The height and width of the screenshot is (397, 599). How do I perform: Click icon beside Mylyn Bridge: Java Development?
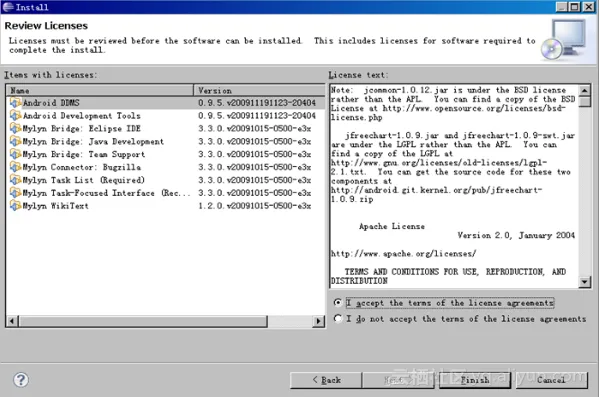[15, 141]
